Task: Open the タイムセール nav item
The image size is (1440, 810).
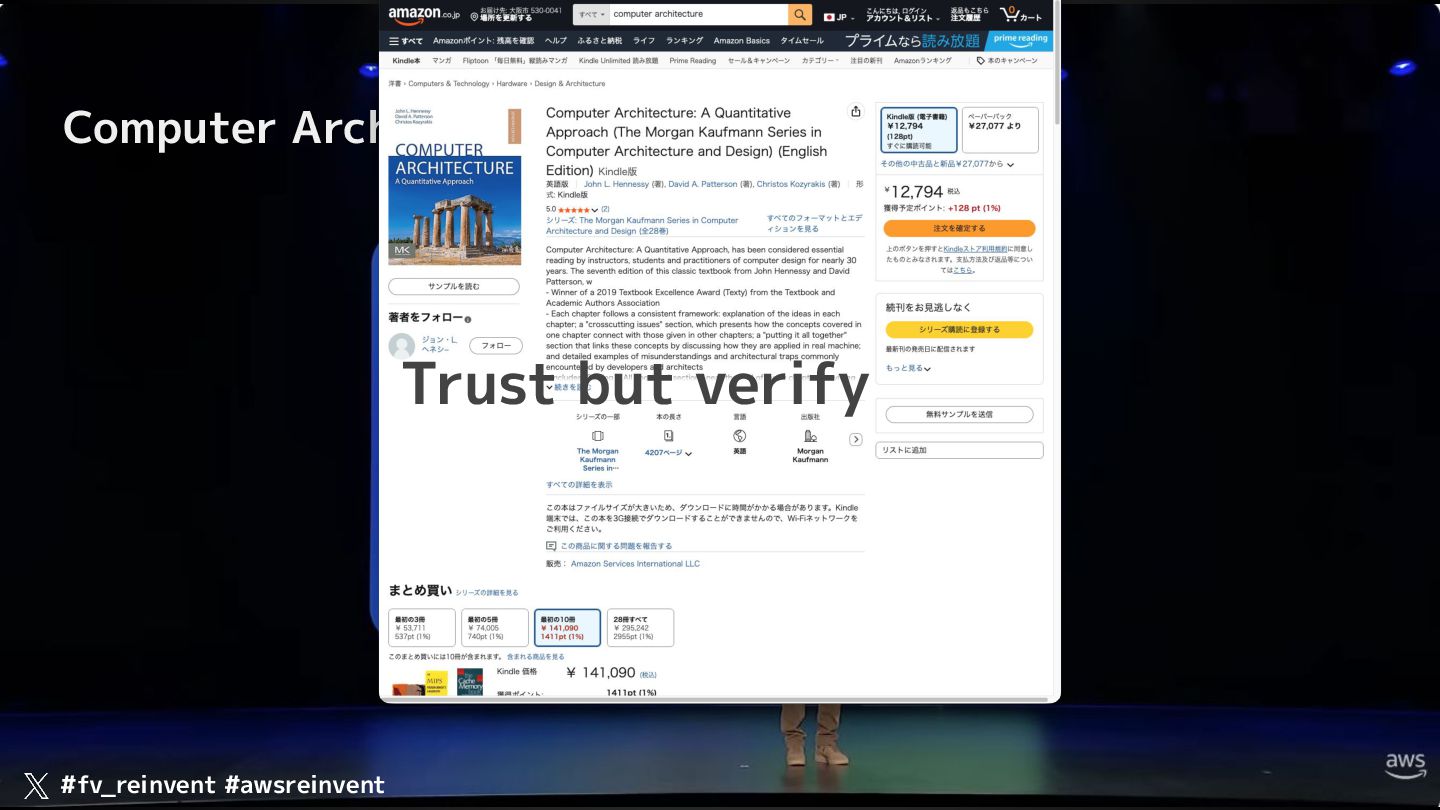Action: click(x=802, y=41)
